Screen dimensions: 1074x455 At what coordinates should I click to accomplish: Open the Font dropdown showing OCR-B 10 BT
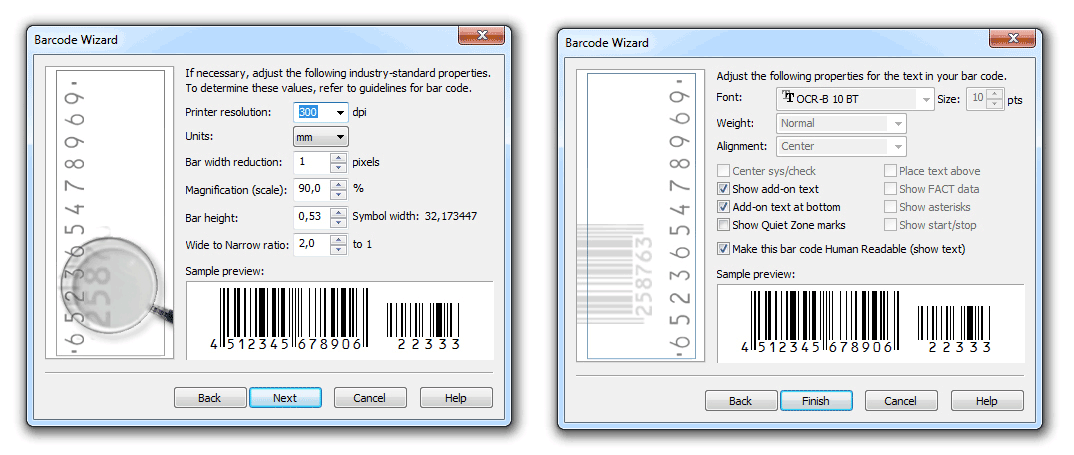tap(927, 99)
